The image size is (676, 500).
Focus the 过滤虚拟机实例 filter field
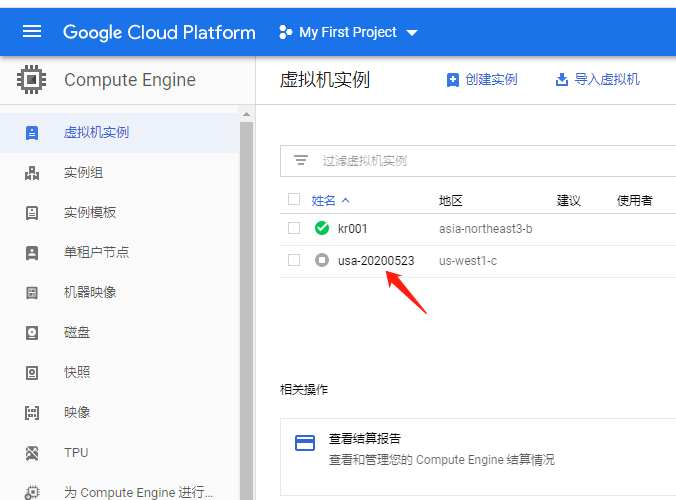[x=478, y=161]
